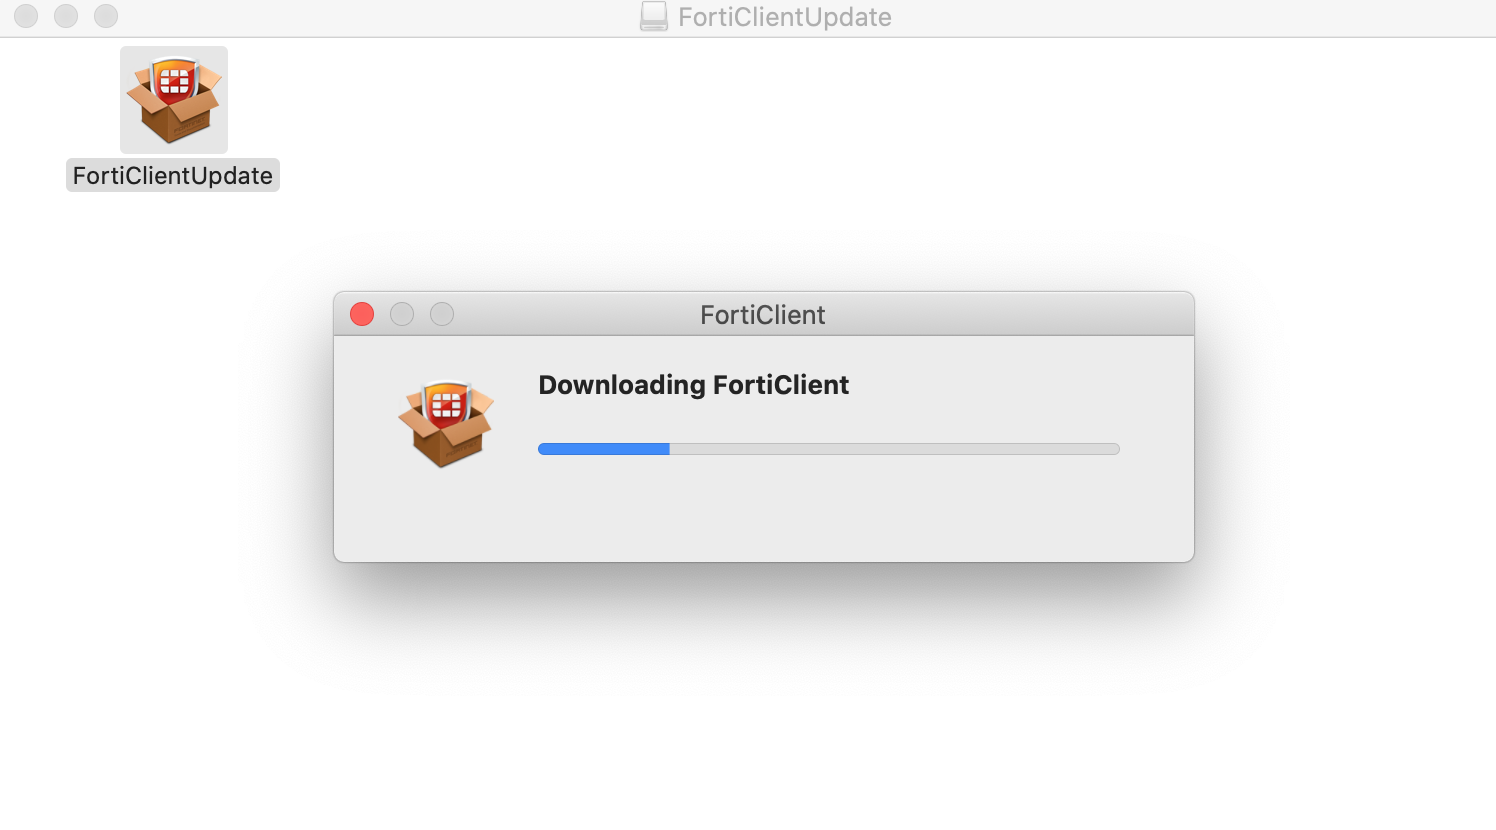Select the FortiClientUpdate package icon in Finder

pos(174,100)
